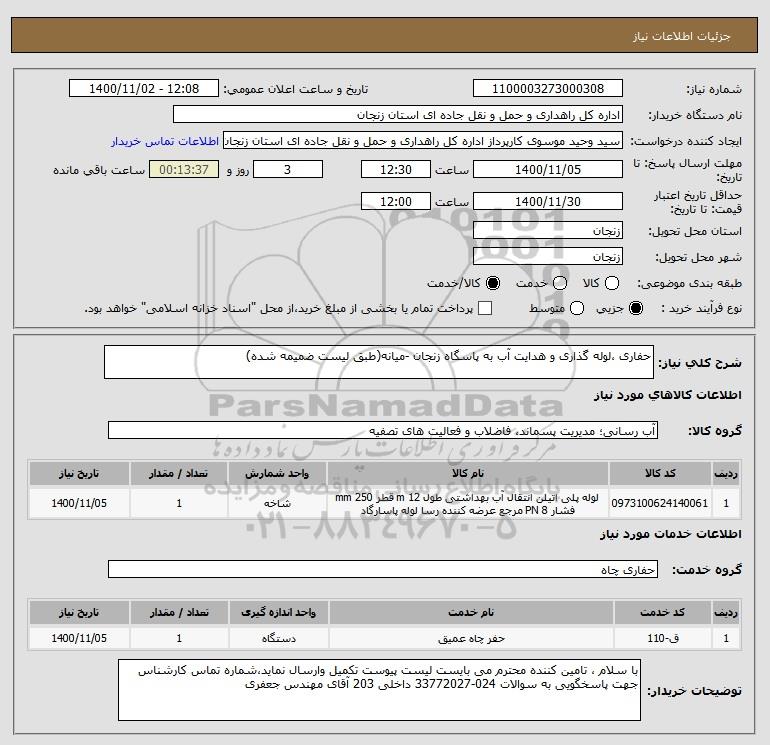Image resolution: width=770 pixels, height=745 pixels.
Task: Click the اطلاعات خدمات مورد نیاز heading
Action: 670,534
